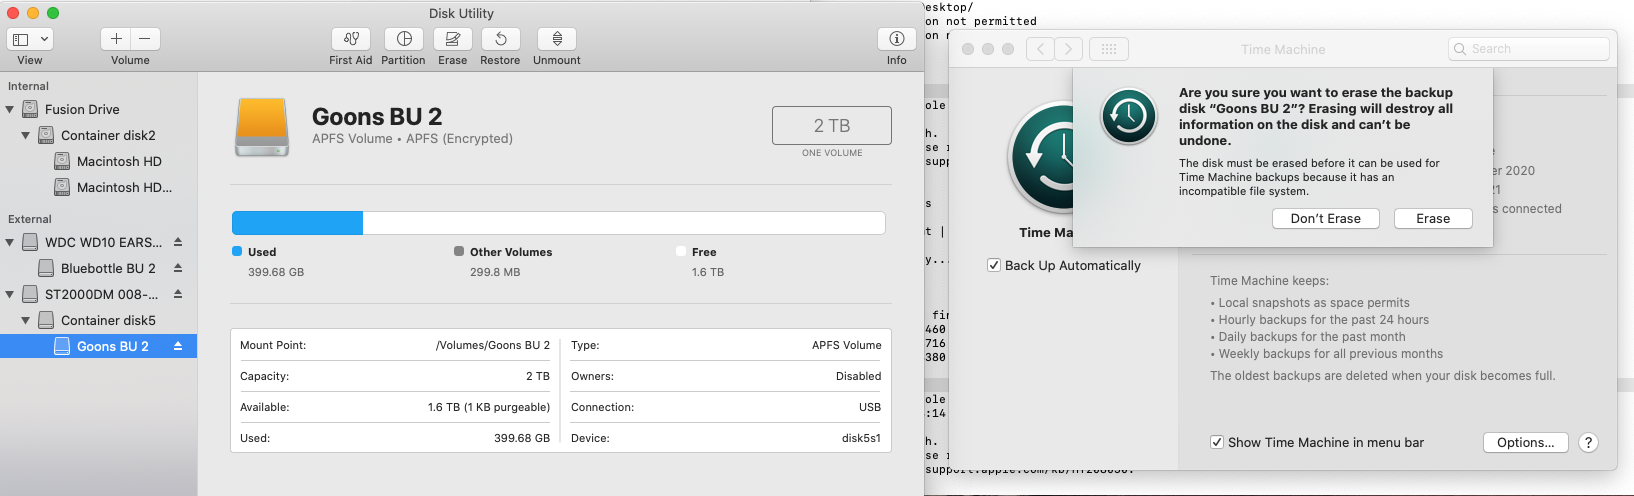The width and height of the screenshot is (1634, 496).
Task: Click the gray Other Volumes legend swatch
Action: click(459, 252)
